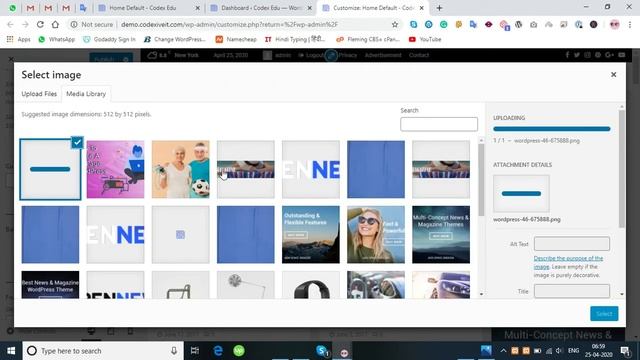Select the black smartwatch thumbnail

click(311, 284)
